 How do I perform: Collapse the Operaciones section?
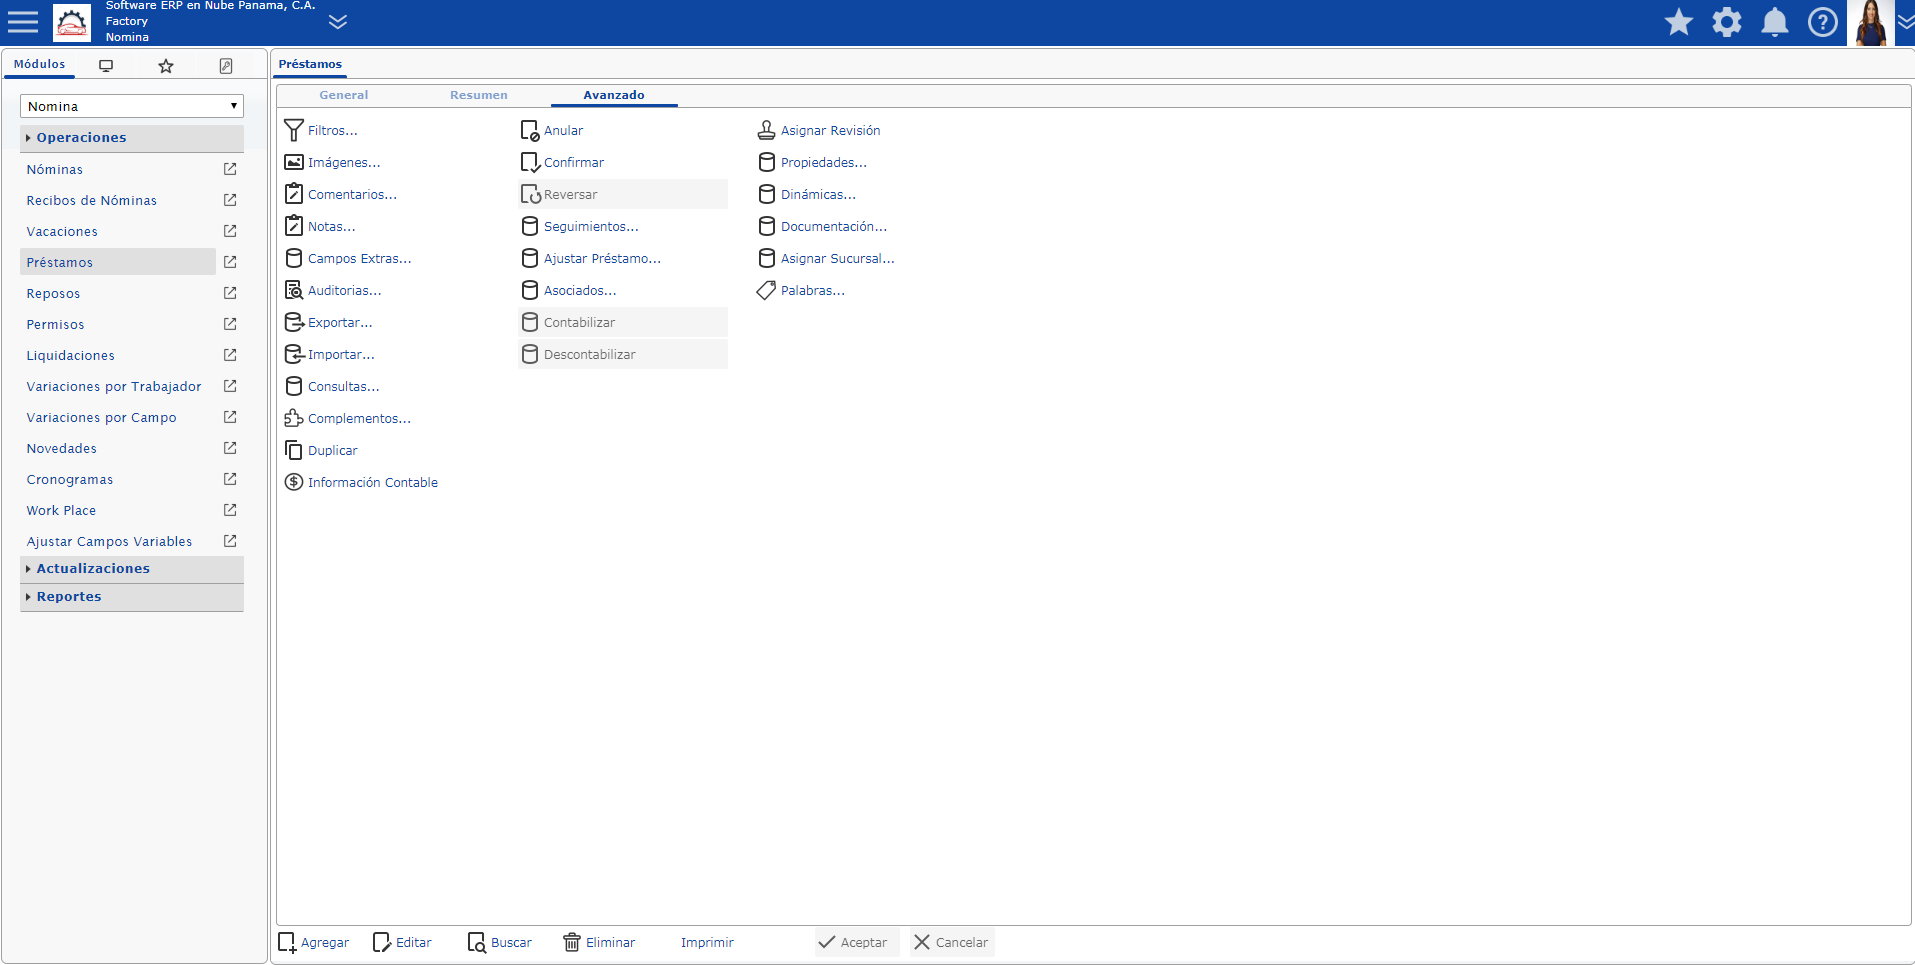point(132,138)
